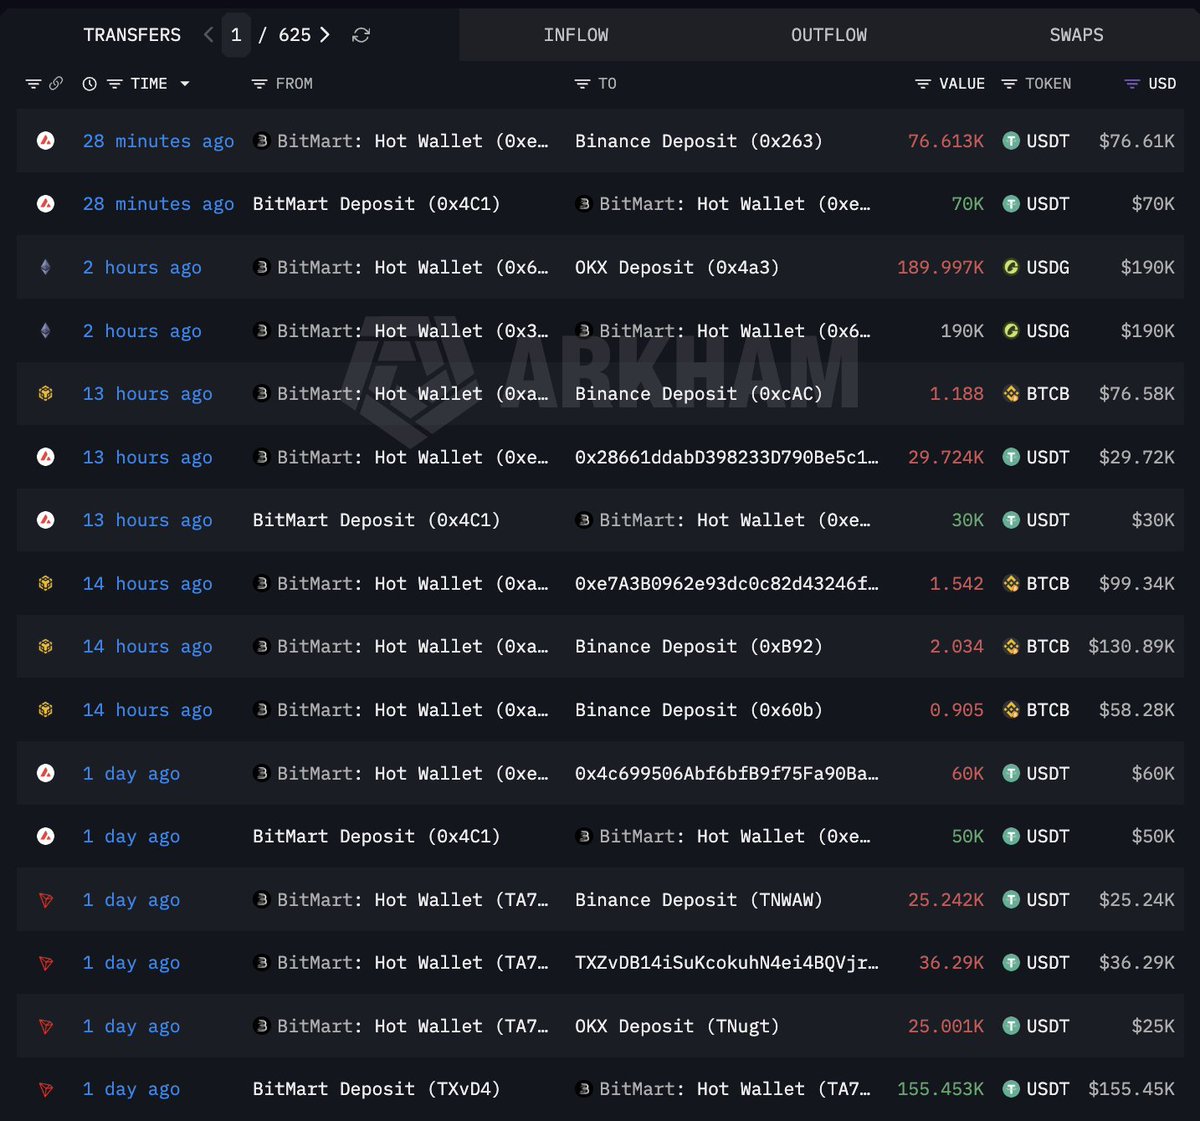
Task: Expand the TIME sort dropdown arrow
Action: pyautogui.click(x=185, y=84)
